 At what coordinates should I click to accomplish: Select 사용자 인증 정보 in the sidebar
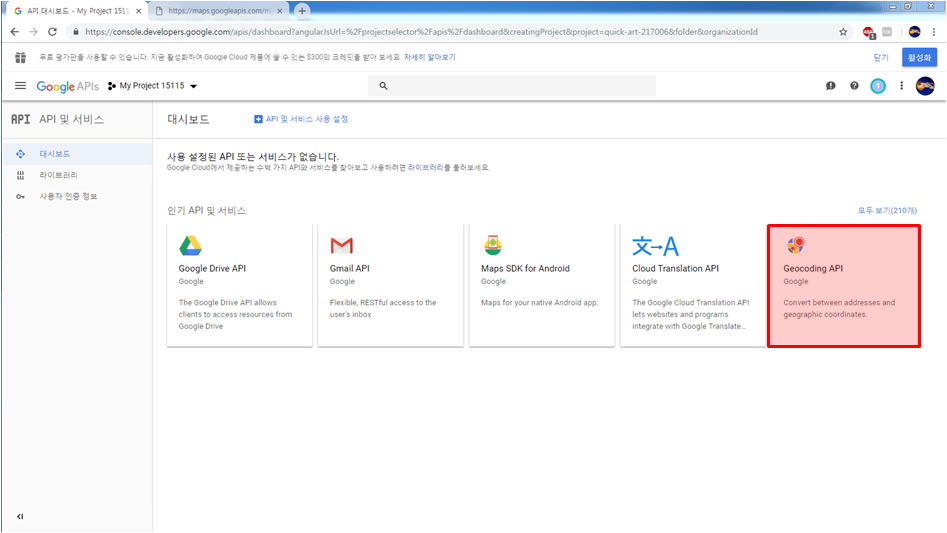click(76, 196)
